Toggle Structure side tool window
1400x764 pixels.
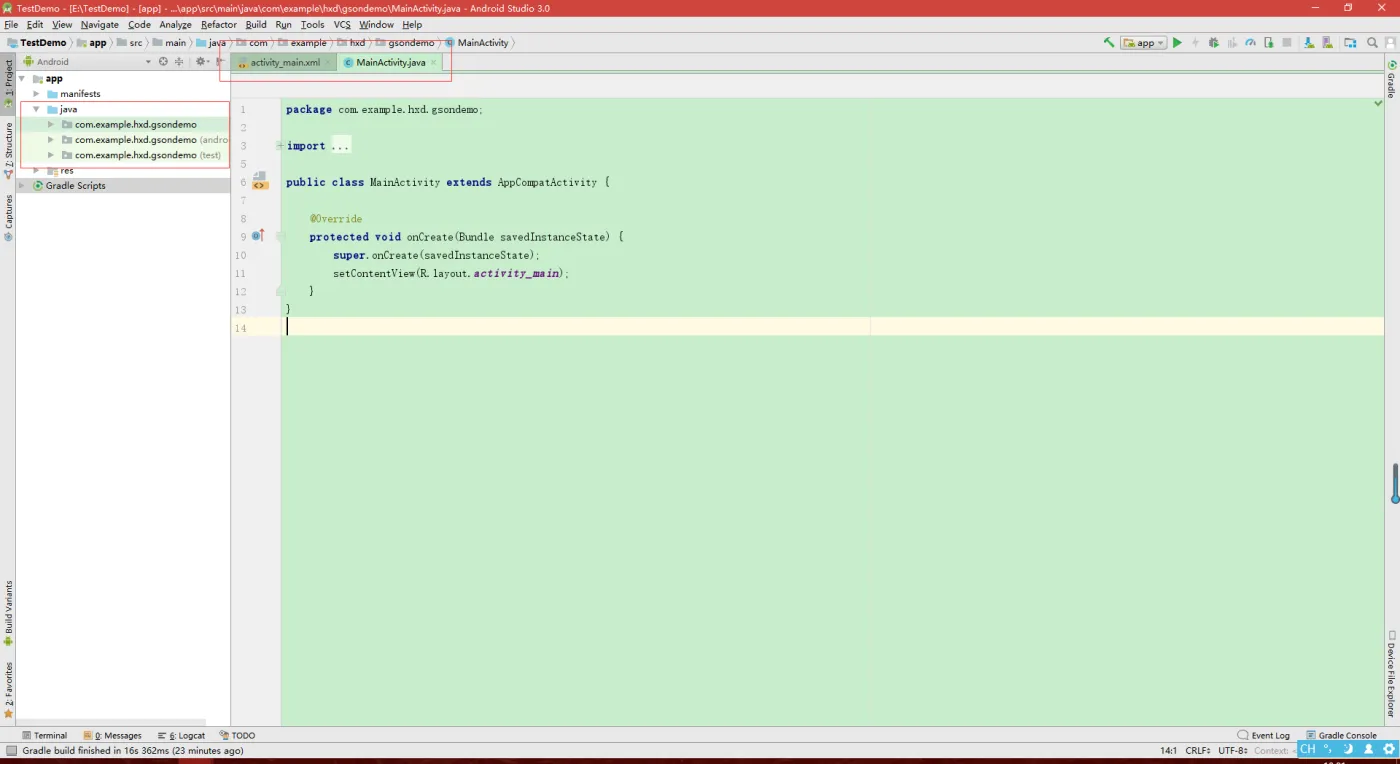pos(8,150)
